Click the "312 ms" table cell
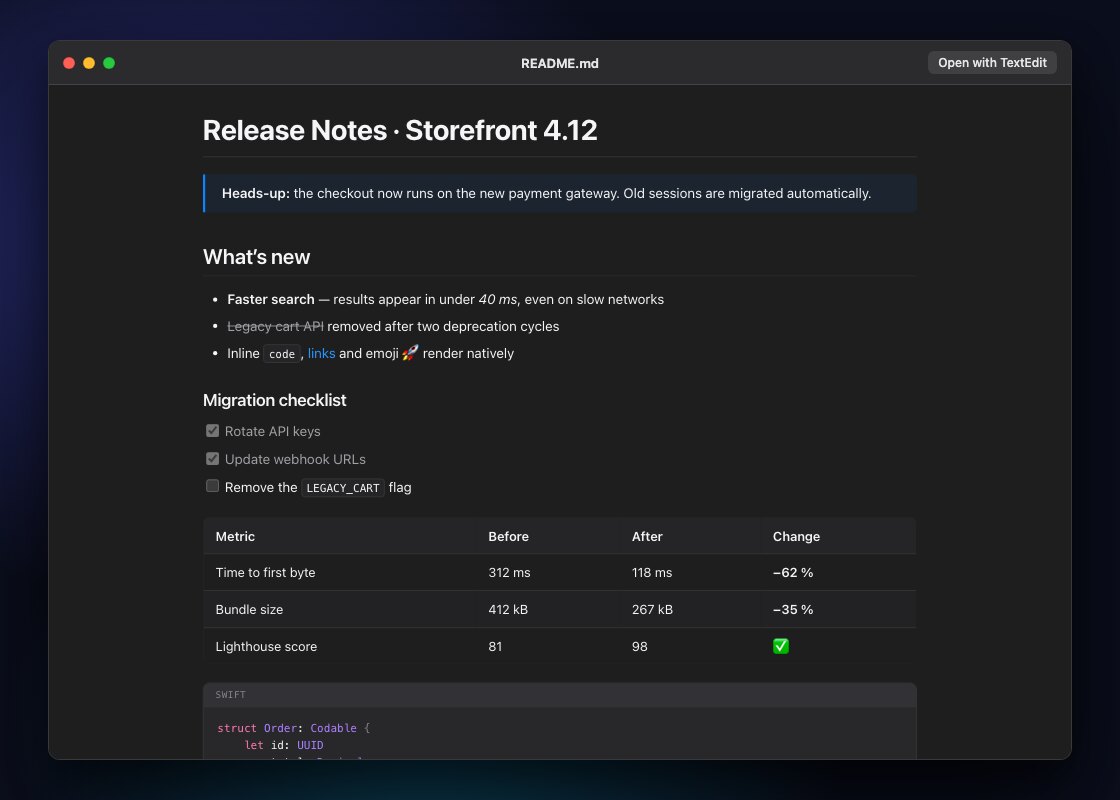Viewport: 1120px width, 800px height. point(509,573)
